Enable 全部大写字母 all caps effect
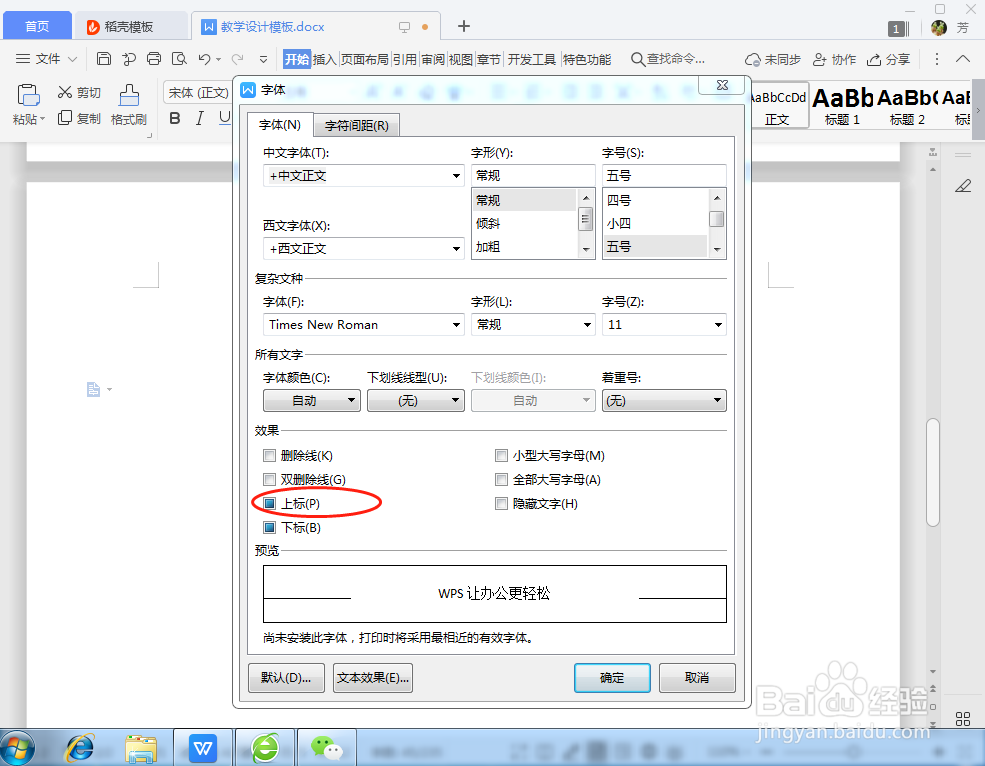985x766 pixels. click(x=501, y=479)
